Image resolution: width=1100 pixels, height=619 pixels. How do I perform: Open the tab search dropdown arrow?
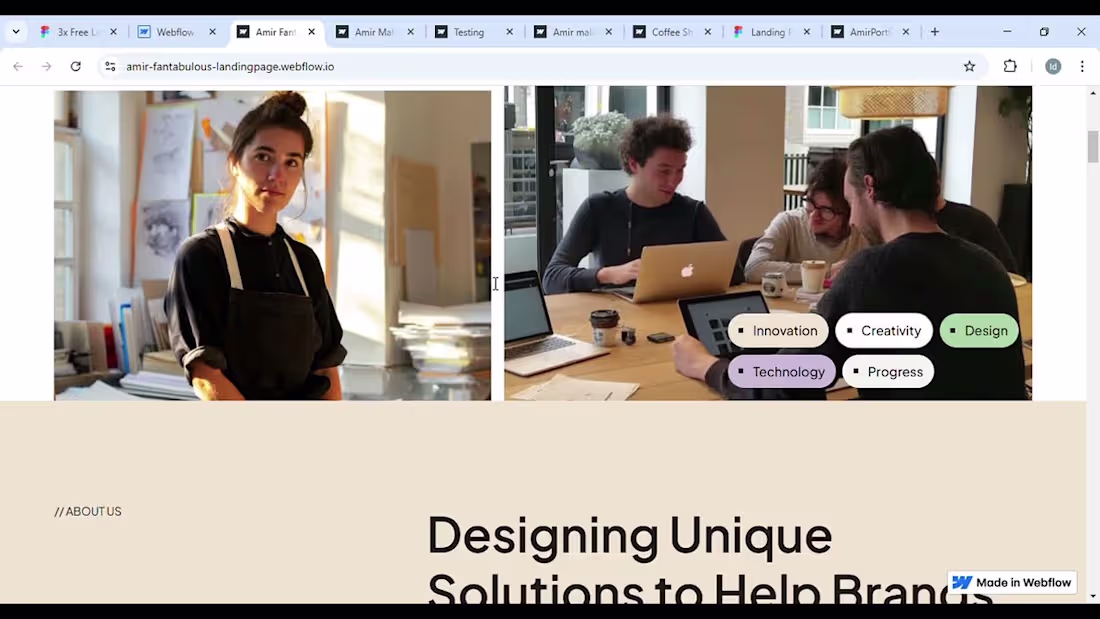click(15, 31)
